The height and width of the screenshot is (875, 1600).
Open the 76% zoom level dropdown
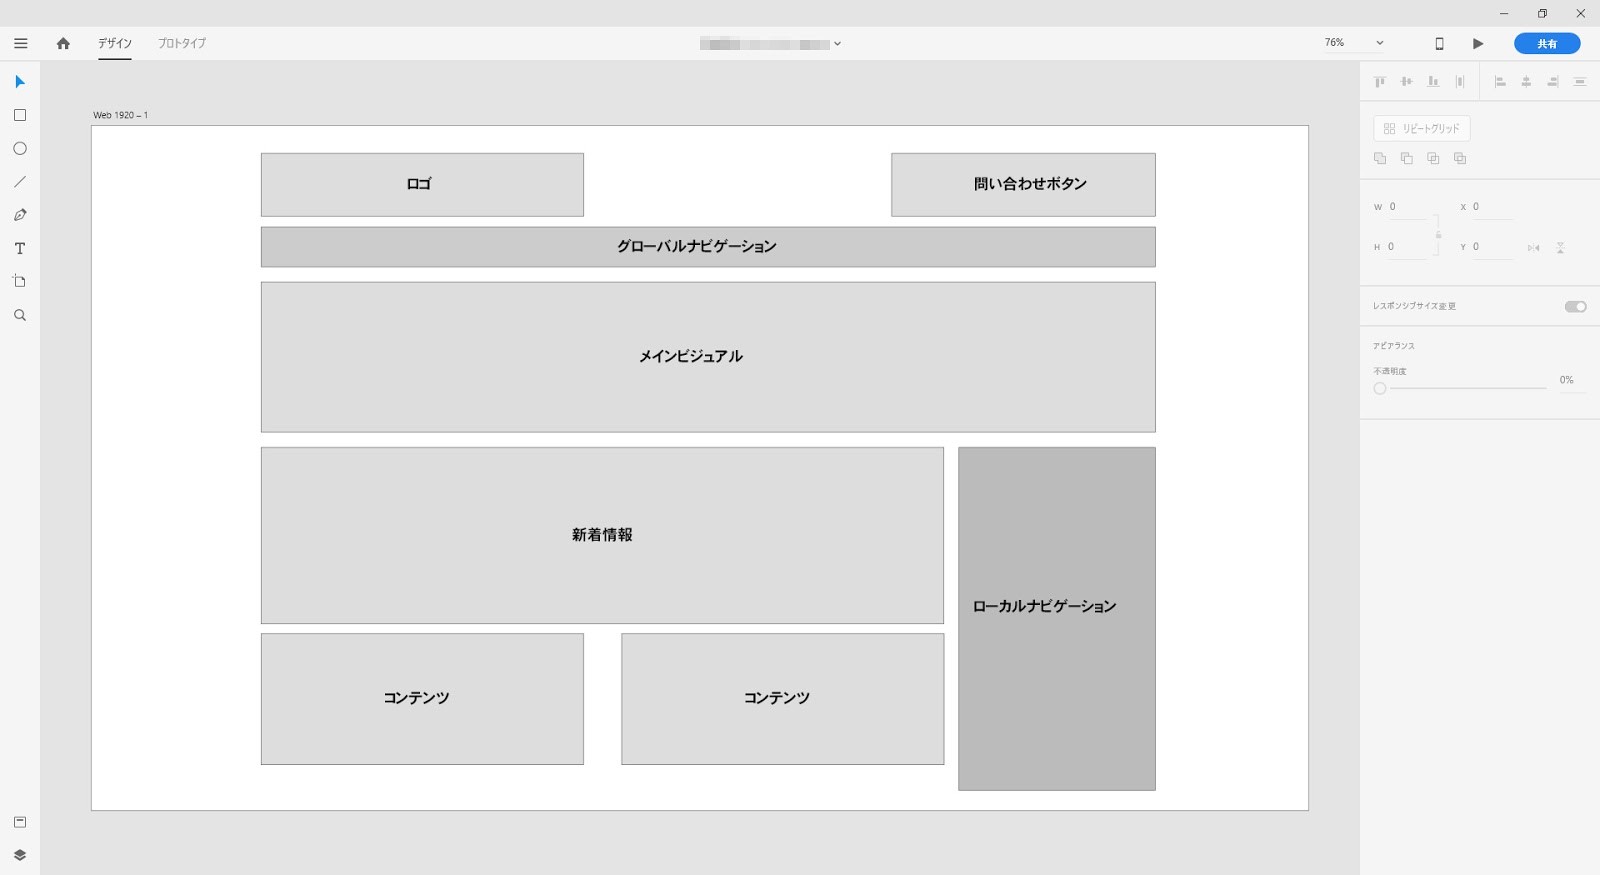pyautogui.click(x=1380, y=43)
